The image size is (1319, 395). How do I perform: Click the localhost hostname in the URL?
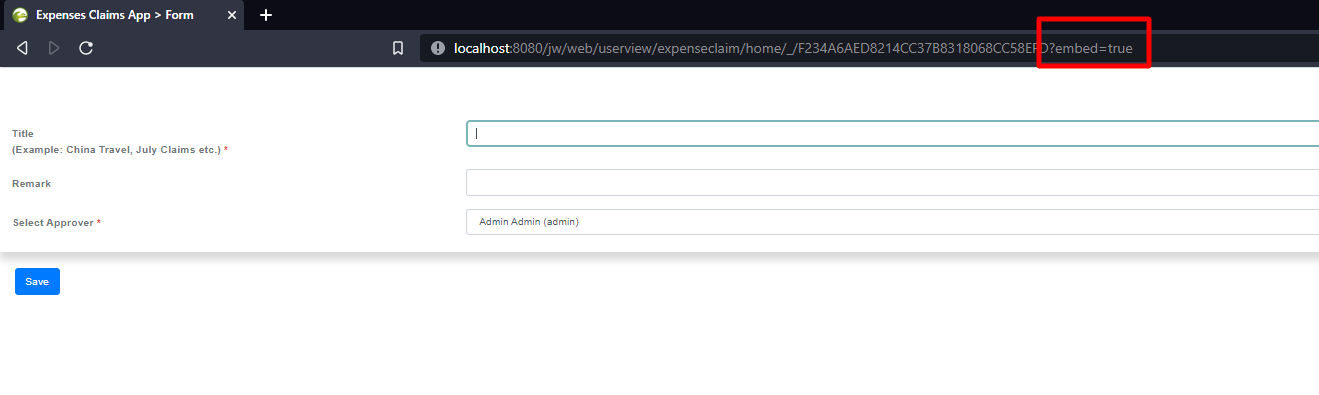tap(482, 48)
